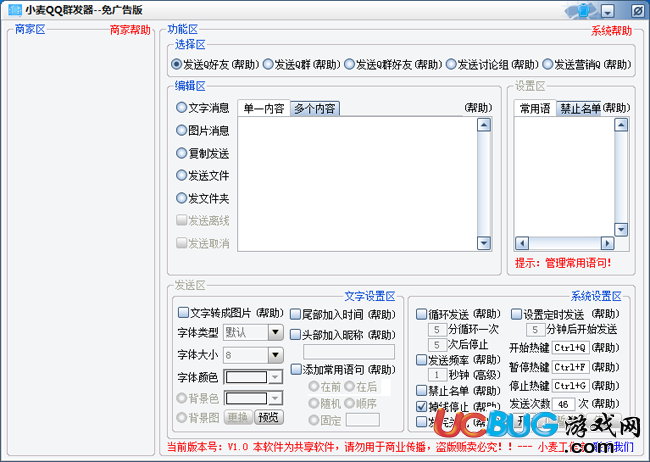The image size is (650, 462).
Task: Click the down arrow of the editor scrollbar
Action: 484,243
